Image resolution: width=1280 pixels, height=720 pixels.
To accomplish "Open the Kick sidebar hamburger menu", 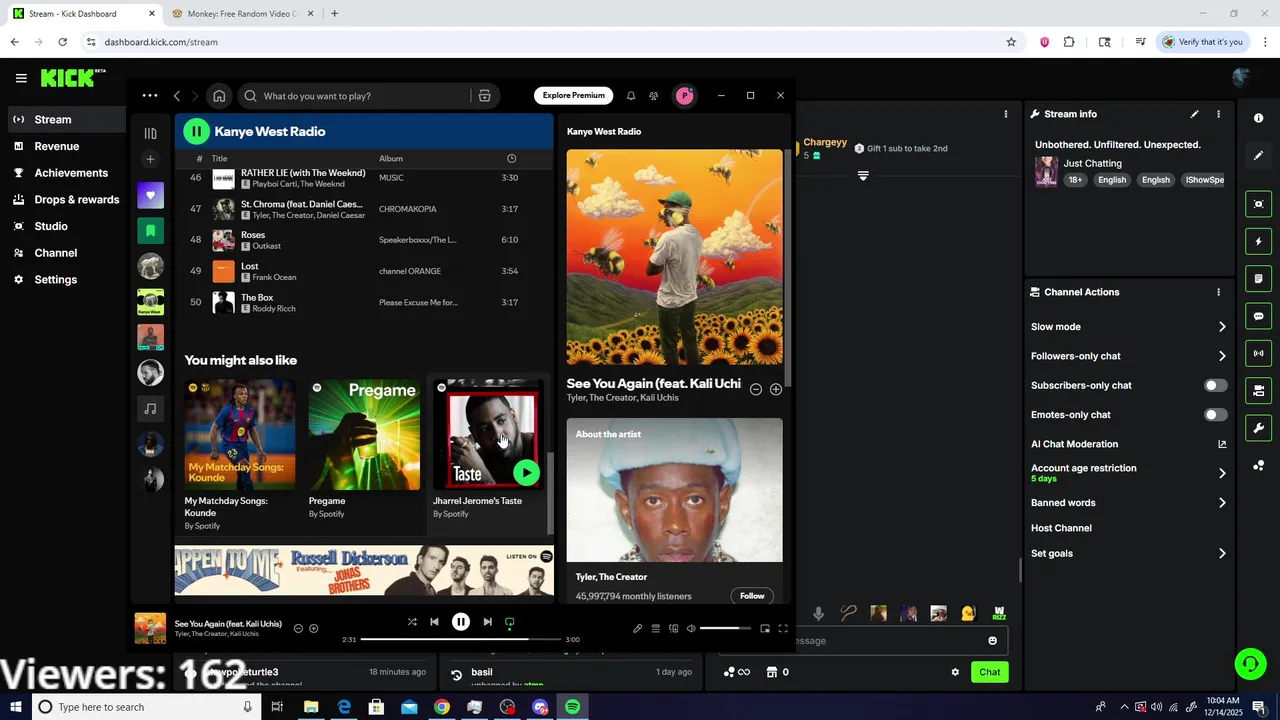I will pyautogui.click(x=21, y=78).
